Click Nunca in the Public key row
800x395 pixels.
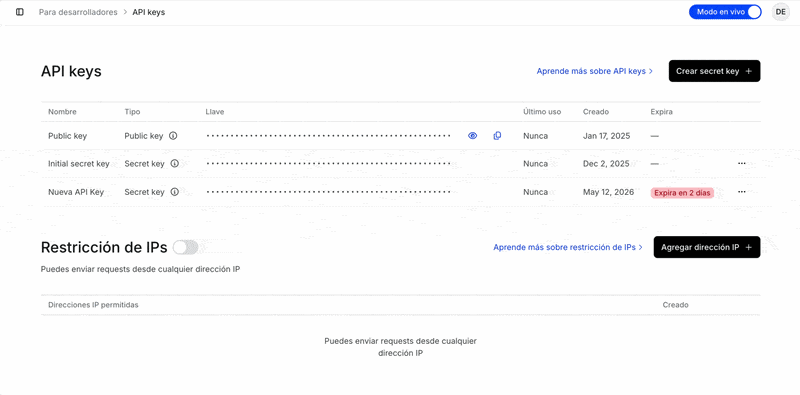coord(535,136)
